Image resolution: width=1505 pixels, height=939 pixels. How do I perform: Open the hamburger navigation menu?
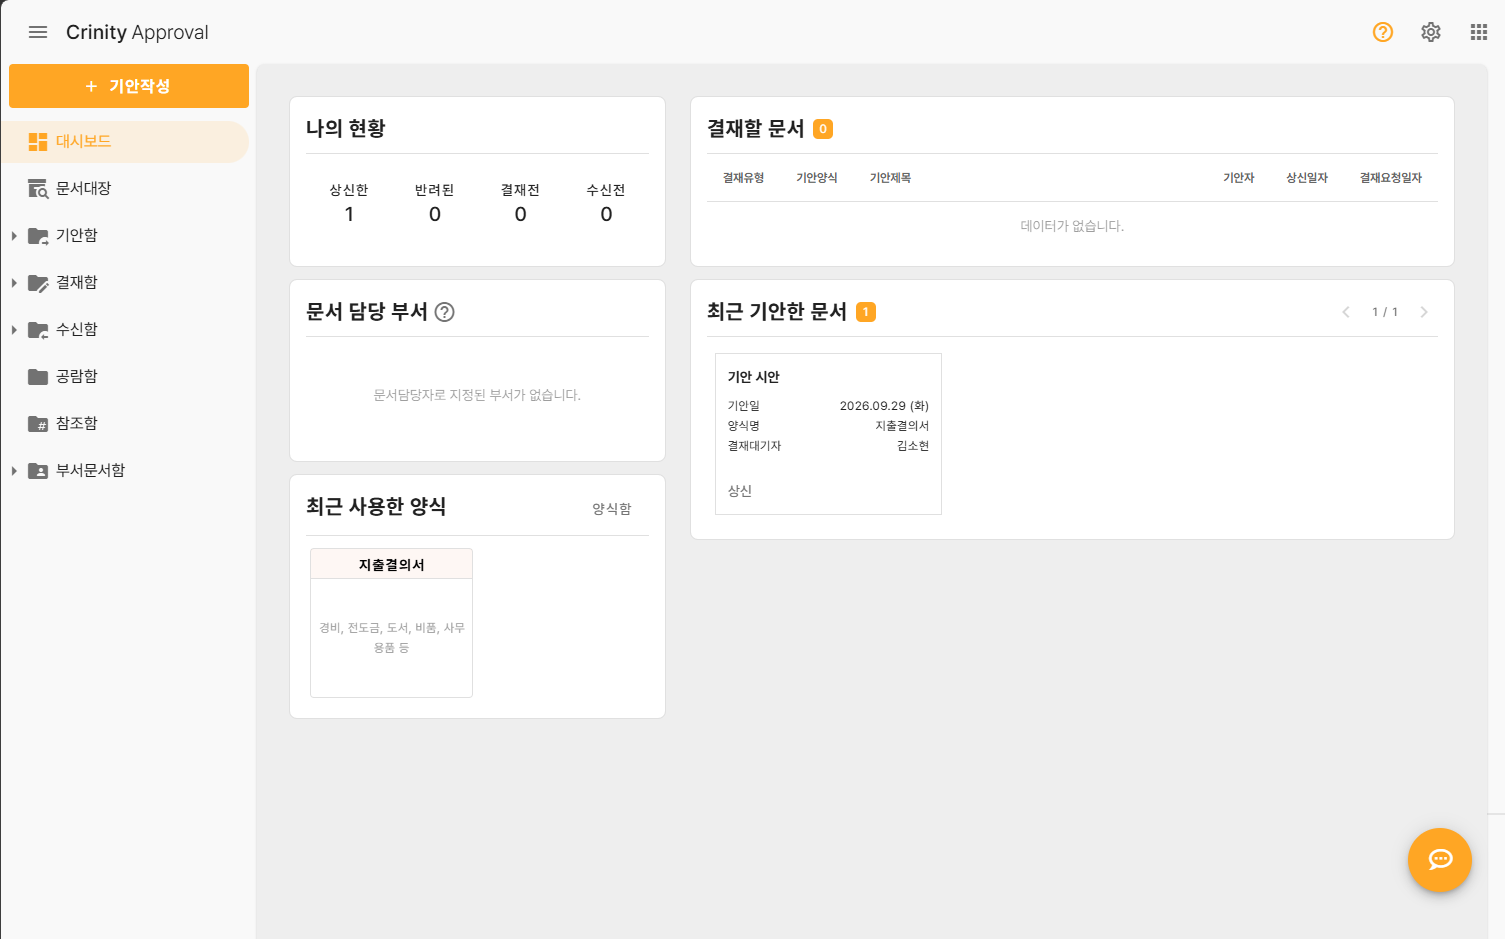click(38, 32)
